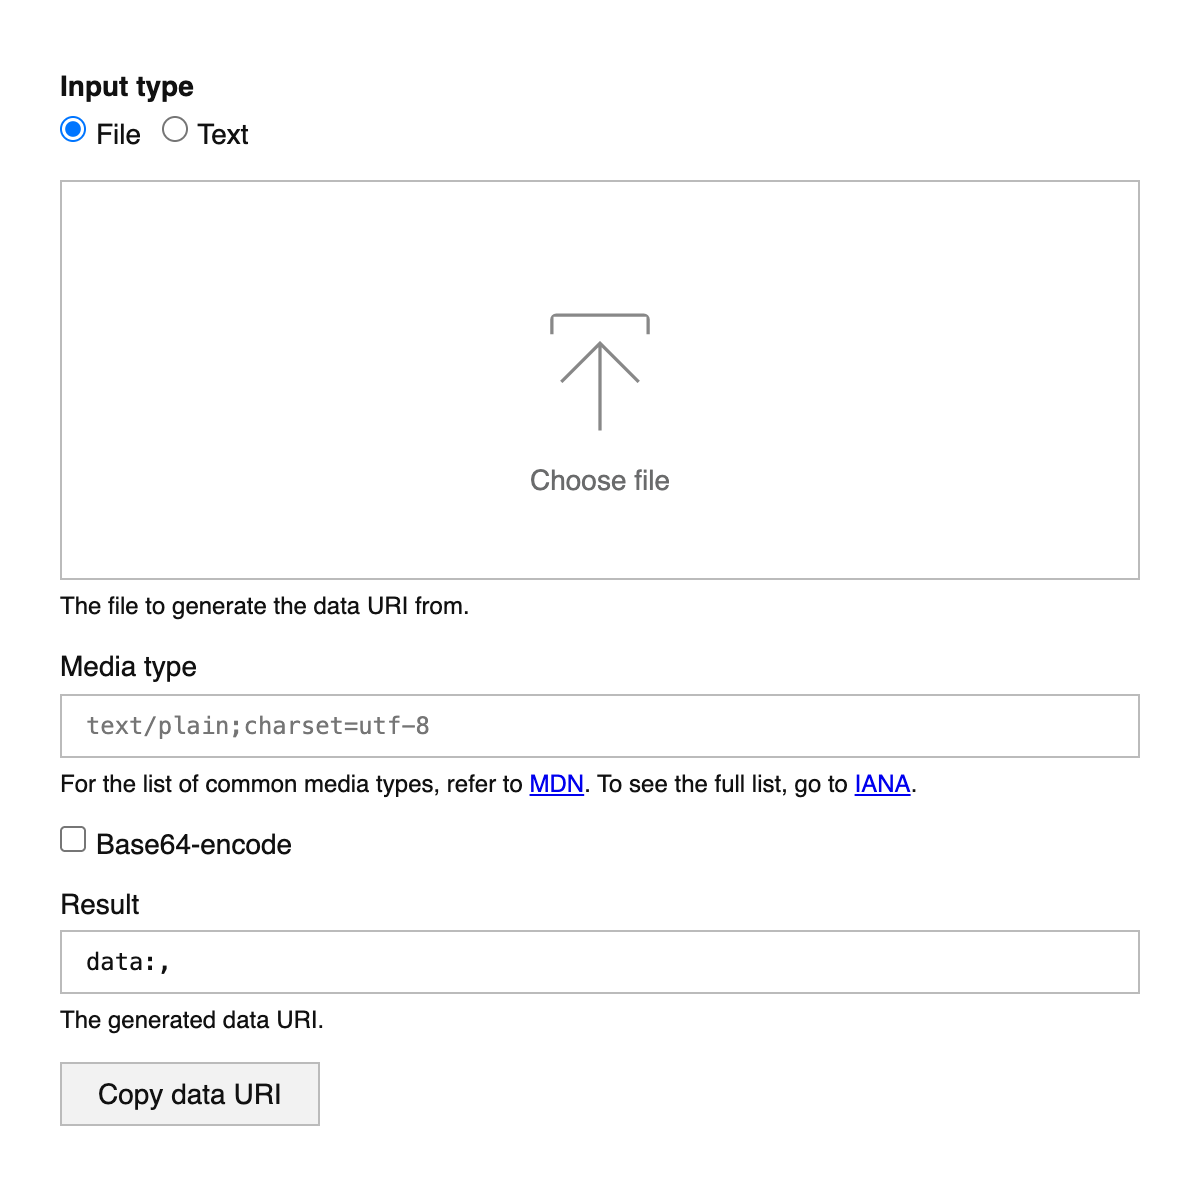Image resolution: width=1200 pixels, height=1194 pixels.
Task: Click the upload arrow icon
Action: click(600, 373)
